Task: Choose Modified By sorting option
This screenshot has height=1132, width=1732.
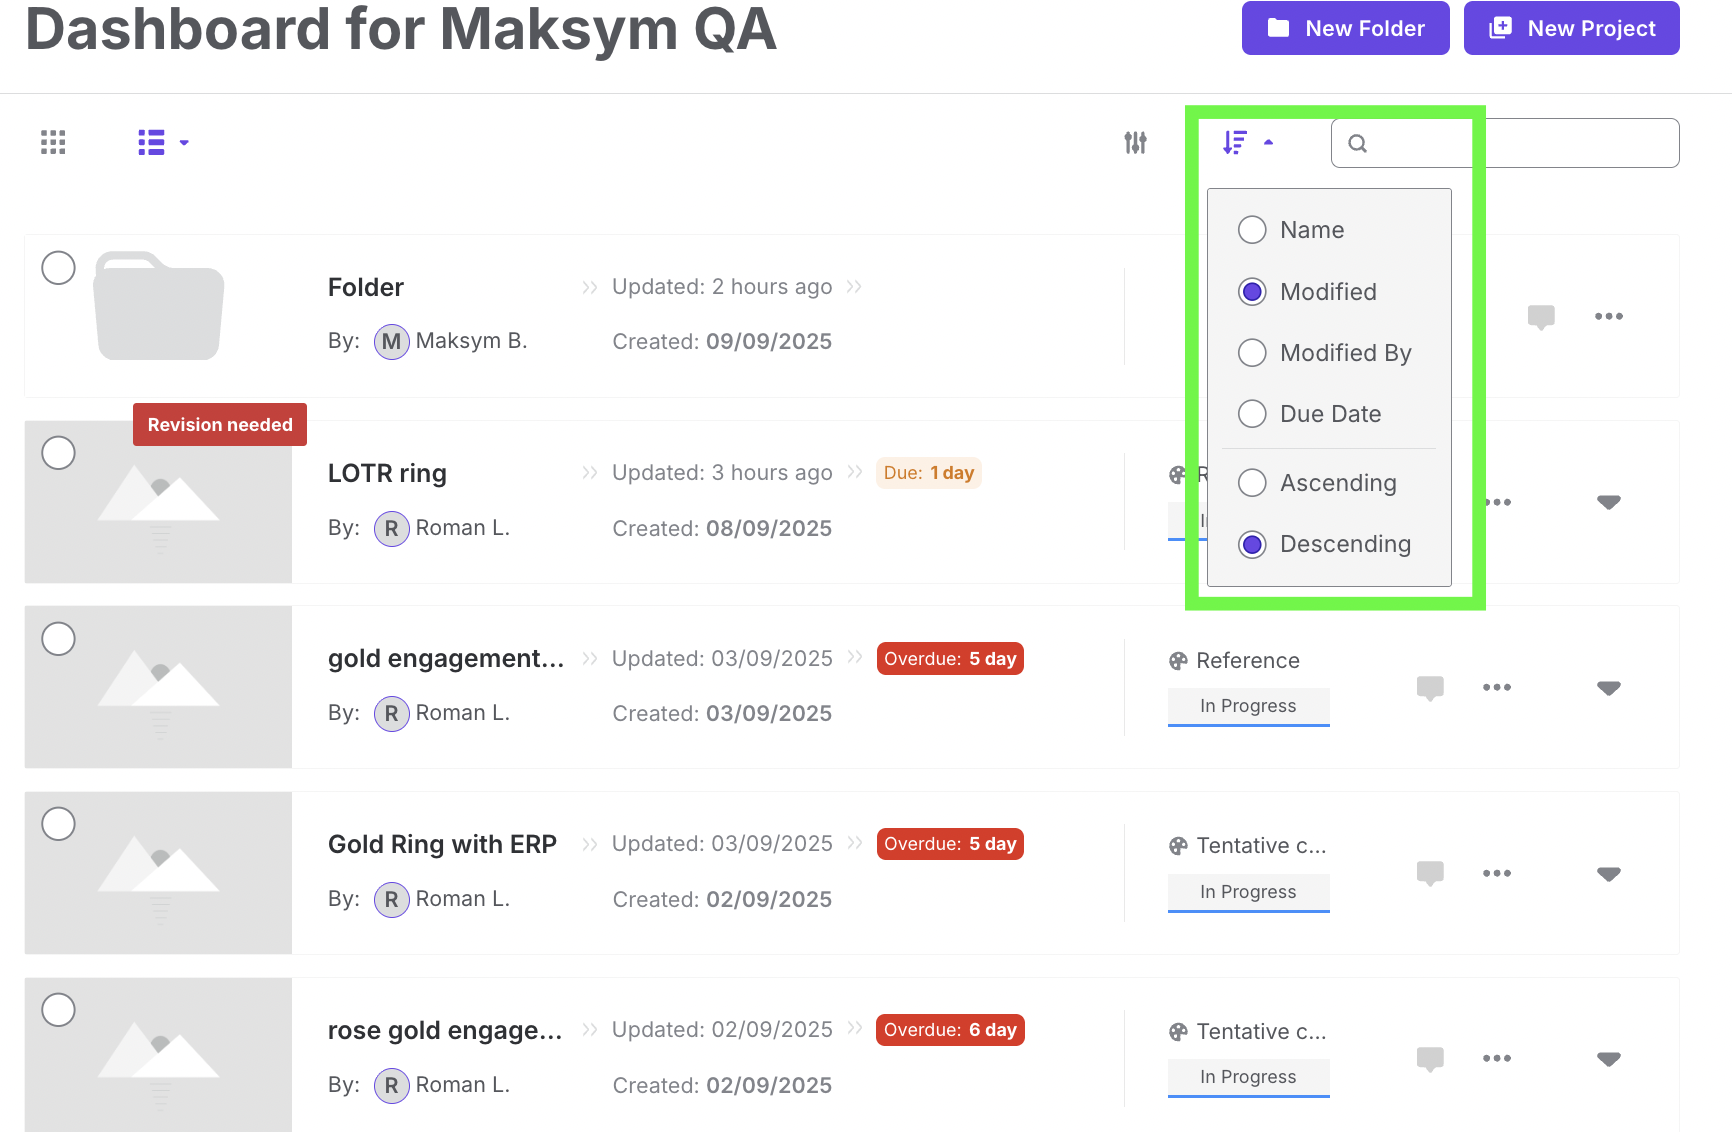Action: [1252, 353]
